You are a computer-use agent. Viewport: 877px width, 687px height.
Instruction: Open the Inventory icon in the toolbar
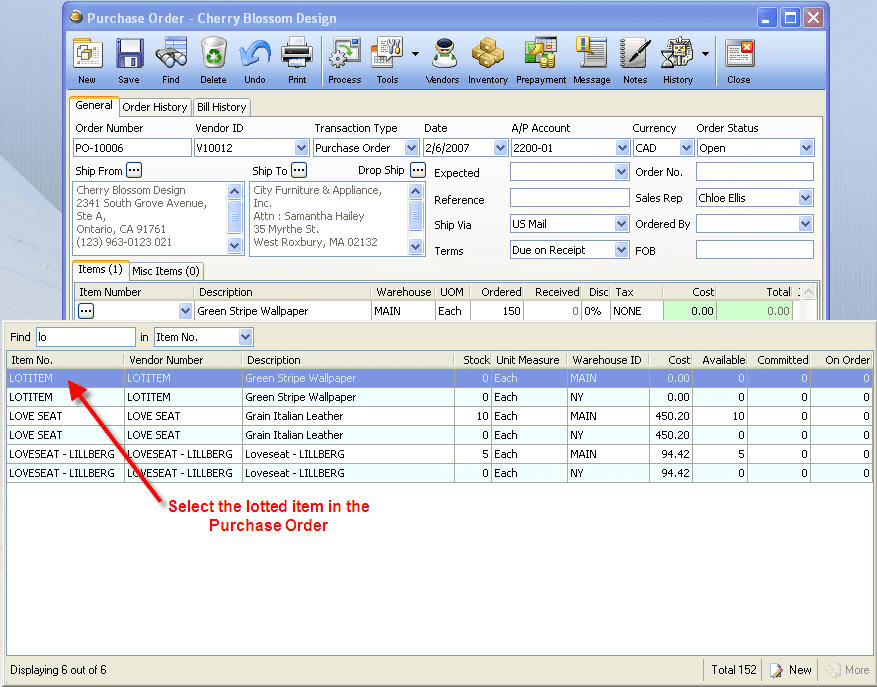487,58
